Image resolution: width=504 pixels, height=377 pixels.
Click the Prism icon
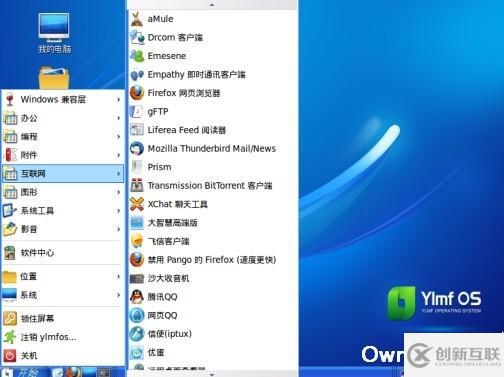pyautogui.click(x=136, y=167)
